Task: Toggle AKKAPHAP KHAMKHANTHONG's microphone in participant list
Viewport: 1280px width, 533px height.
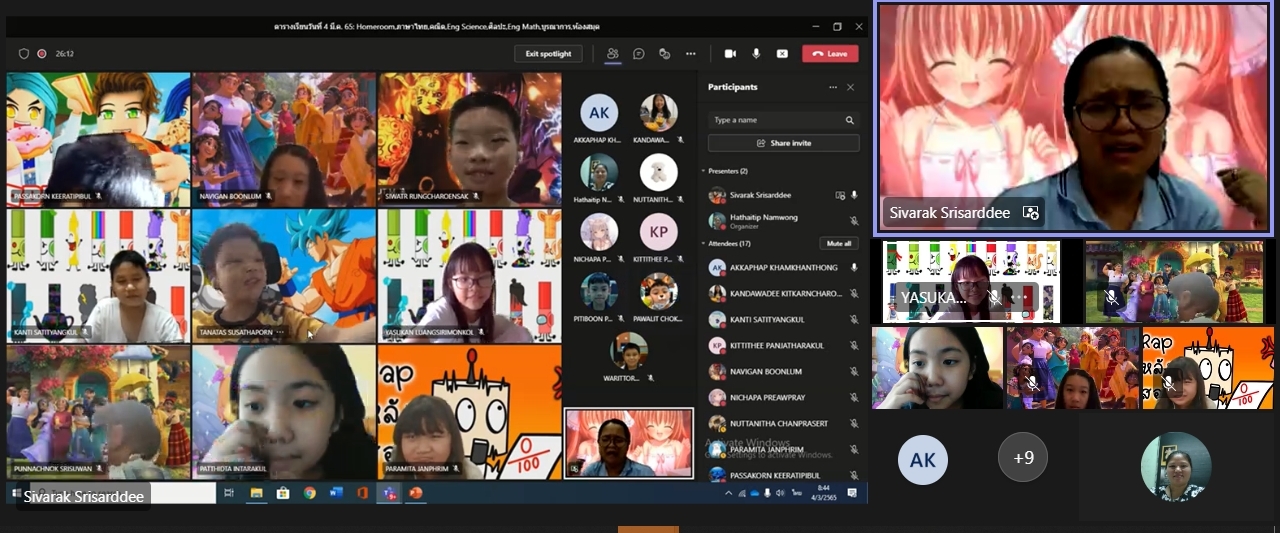Action: click(854, 268)
